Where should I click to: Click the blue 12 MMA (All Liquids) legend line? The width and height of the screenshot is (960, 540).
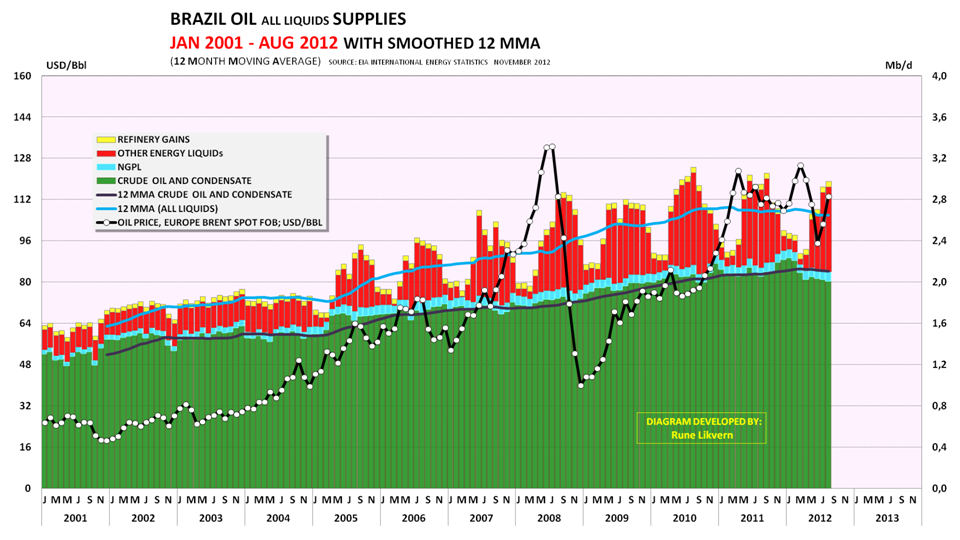(106, 208)
